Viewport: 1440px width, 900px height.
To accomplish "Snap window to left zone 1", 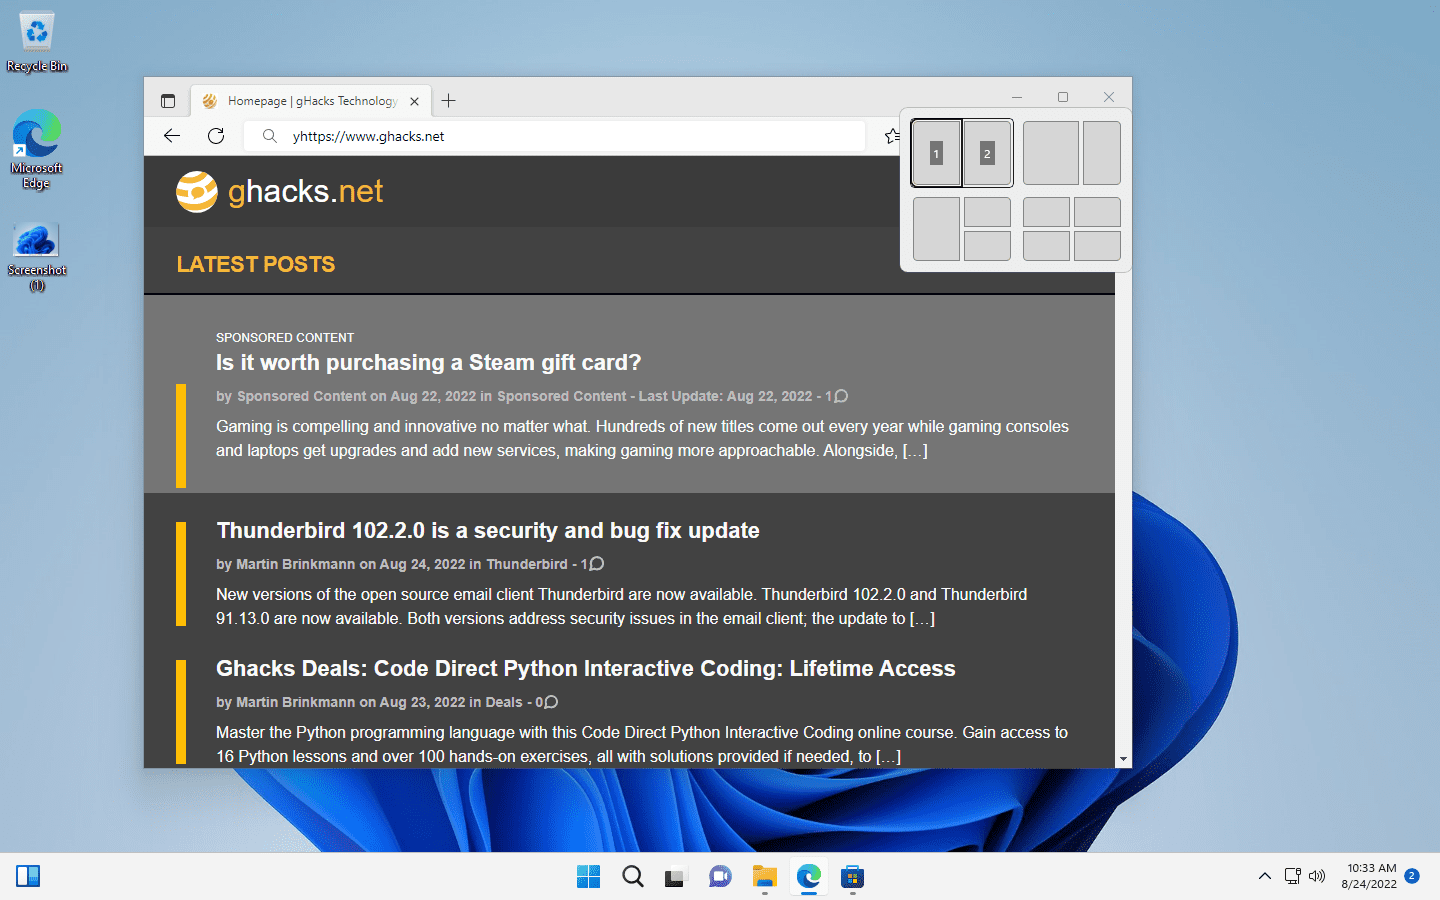I will coord(936,152).
